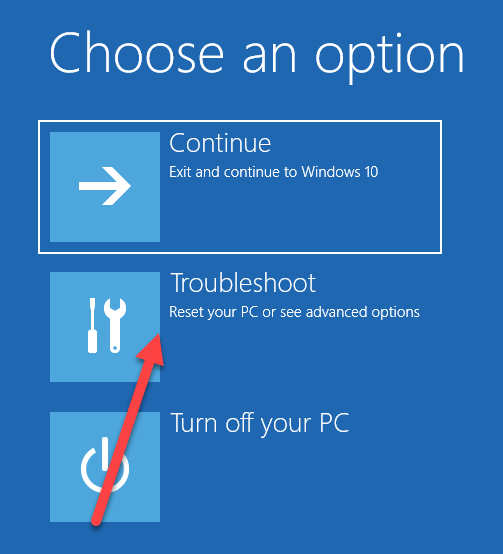Click 'Reset your PC or see advanced options'
This screenshot has height=554, width=503.
coord(294,312)
